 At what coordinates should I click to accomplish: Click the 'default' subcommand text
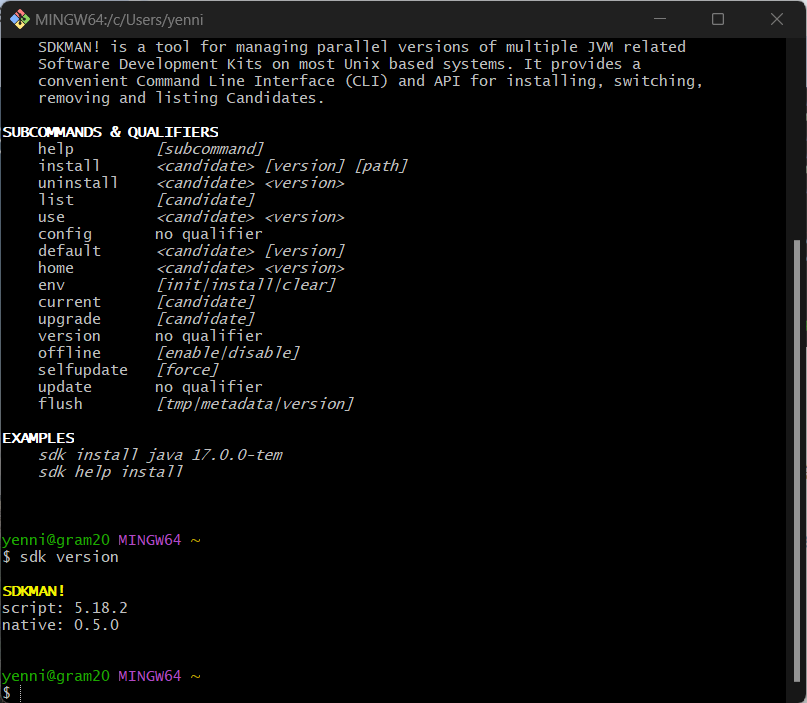(x=69, y=251)
